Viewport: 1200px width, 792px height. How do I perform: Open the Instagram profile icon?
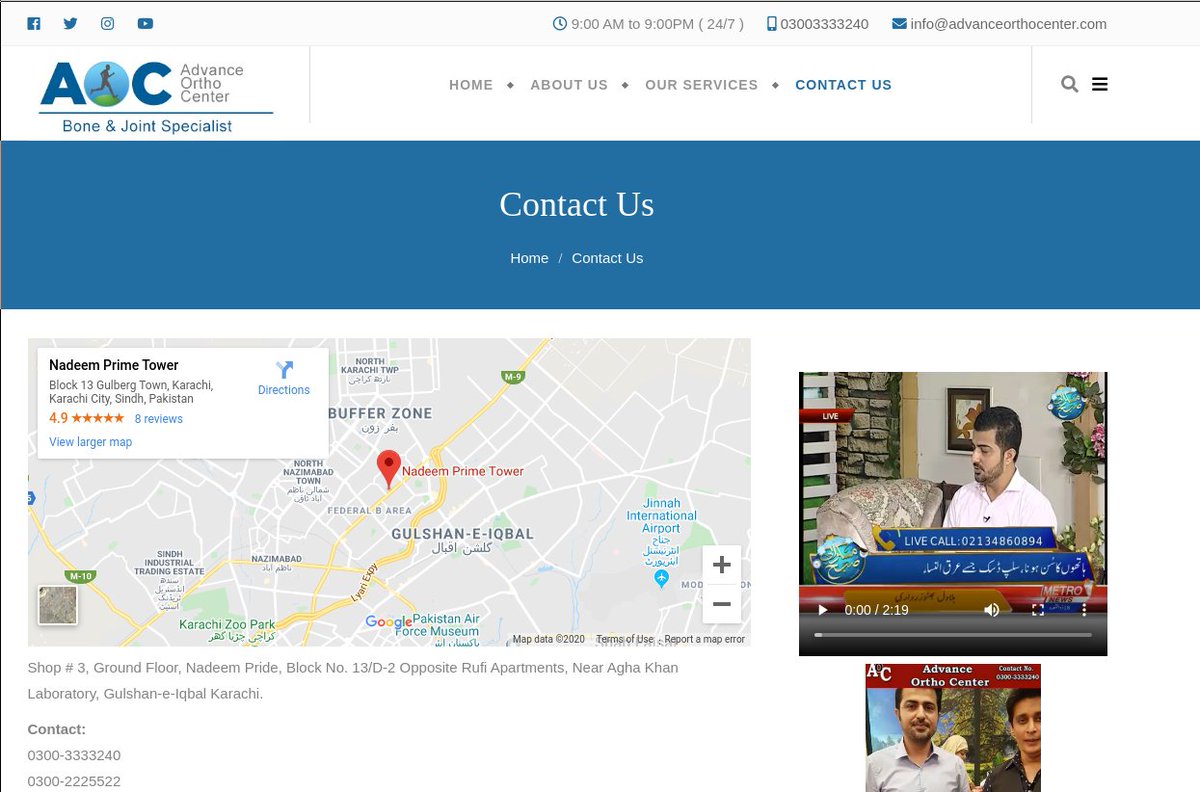107,24
